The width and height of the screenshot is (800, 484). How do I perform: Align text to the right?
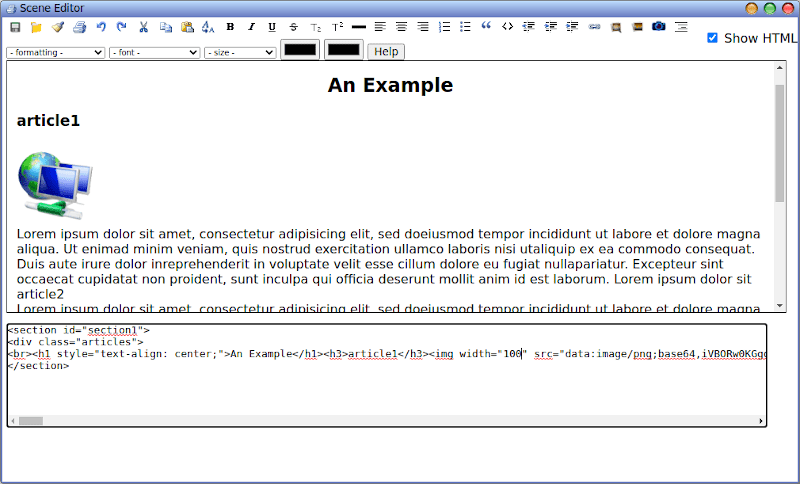click(x=423, y=27)
